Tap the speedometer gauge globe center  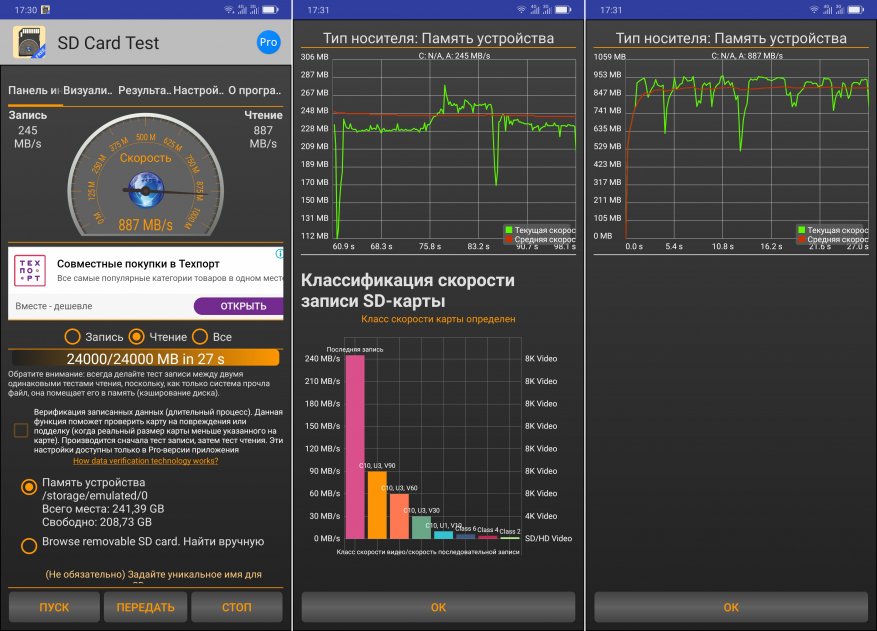145,190
